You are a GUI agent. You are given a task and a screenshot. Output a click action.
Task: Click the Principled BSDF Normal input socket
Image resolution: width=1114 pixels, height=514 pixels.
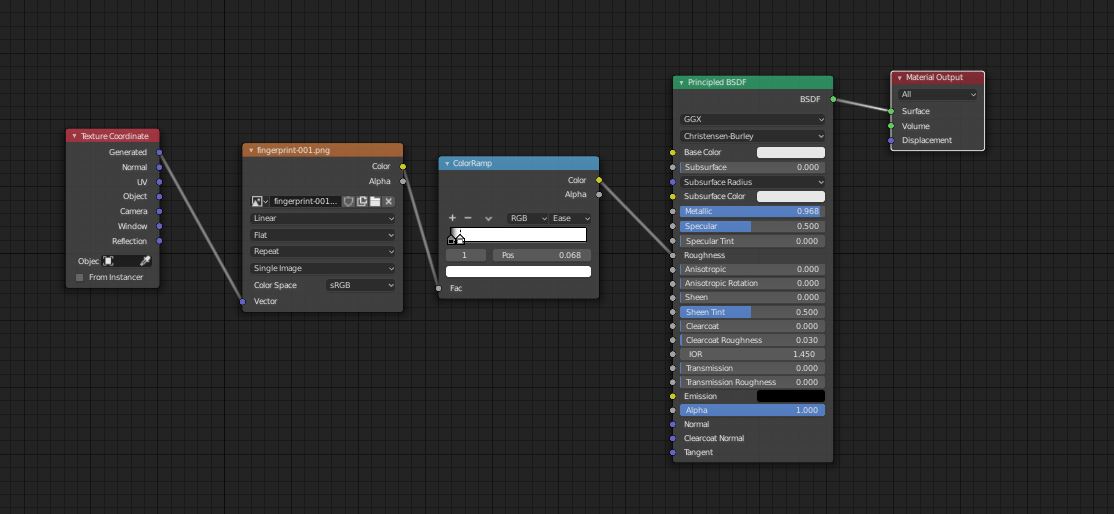pos(673,424)
